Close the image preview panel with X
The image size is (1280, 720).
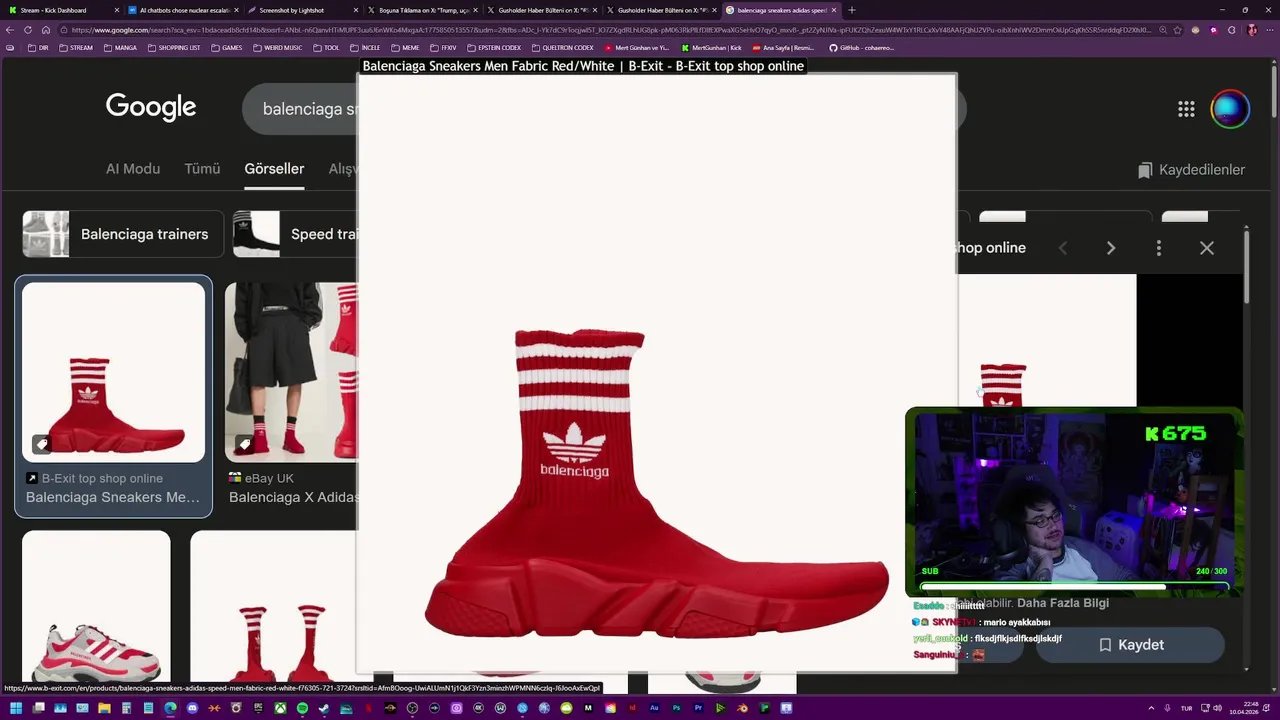(1207, 248)
